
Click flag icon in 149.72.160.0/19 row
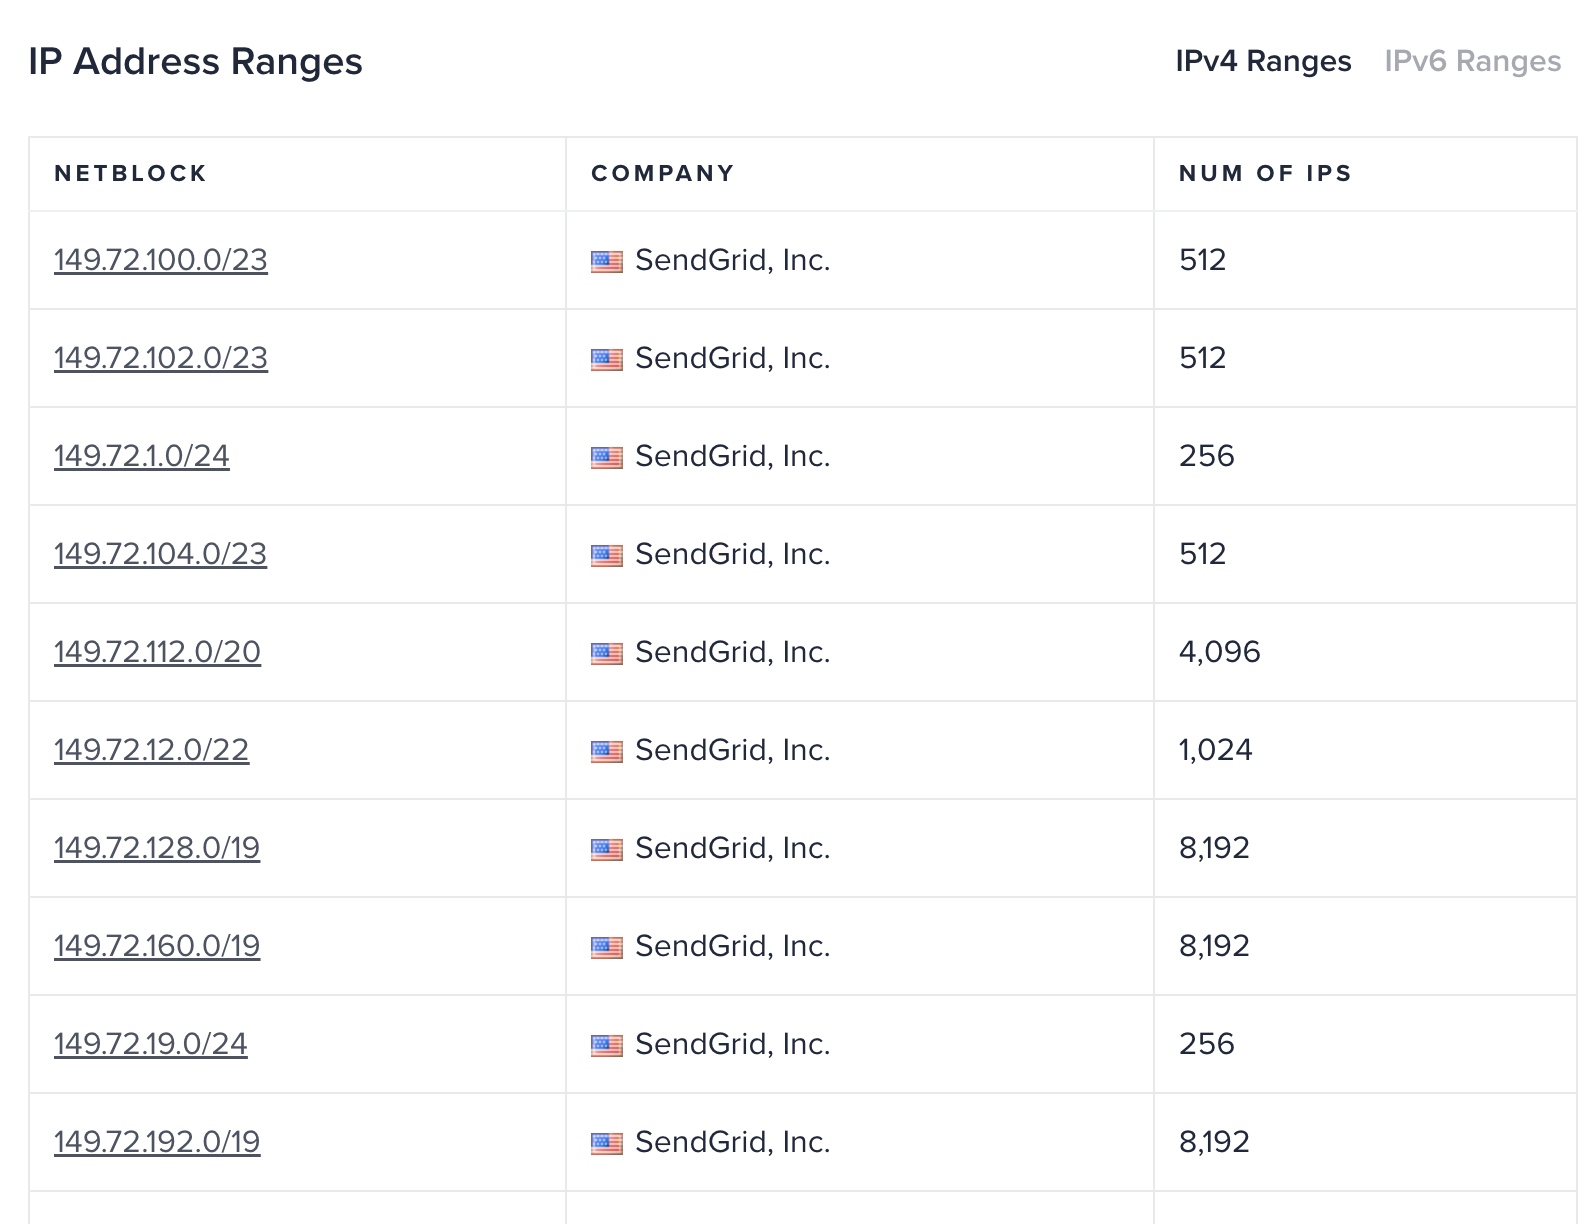[606, 948]
